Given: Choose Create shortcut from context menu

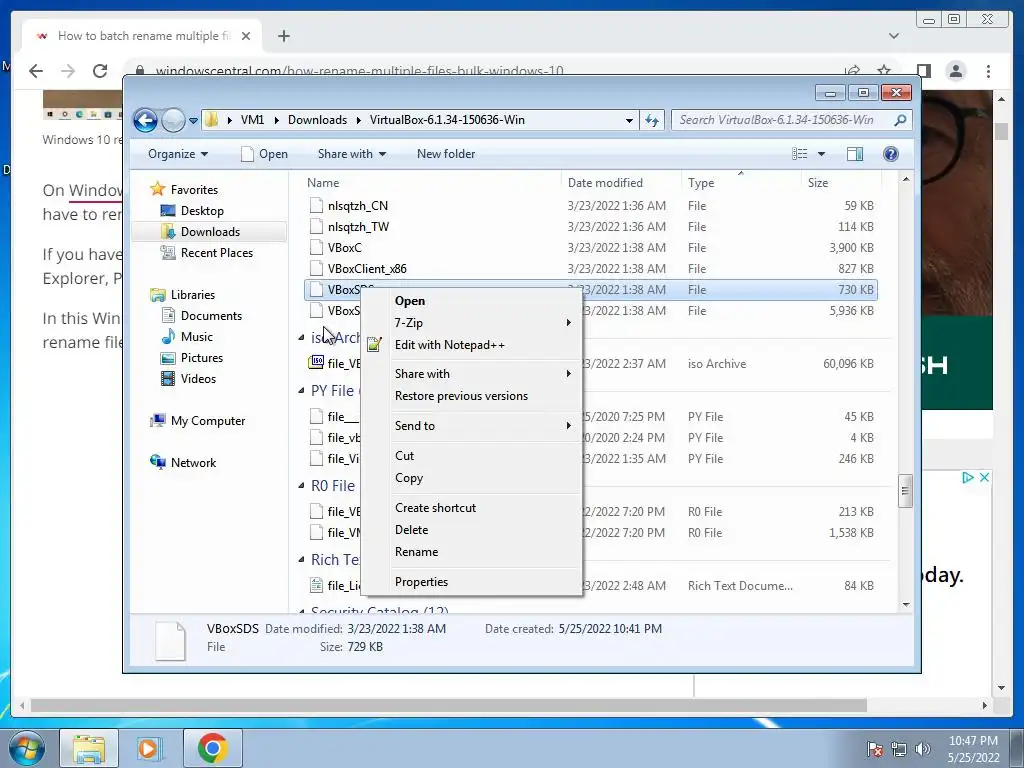Looking at the screenshot, I should [x=471, y=508].
